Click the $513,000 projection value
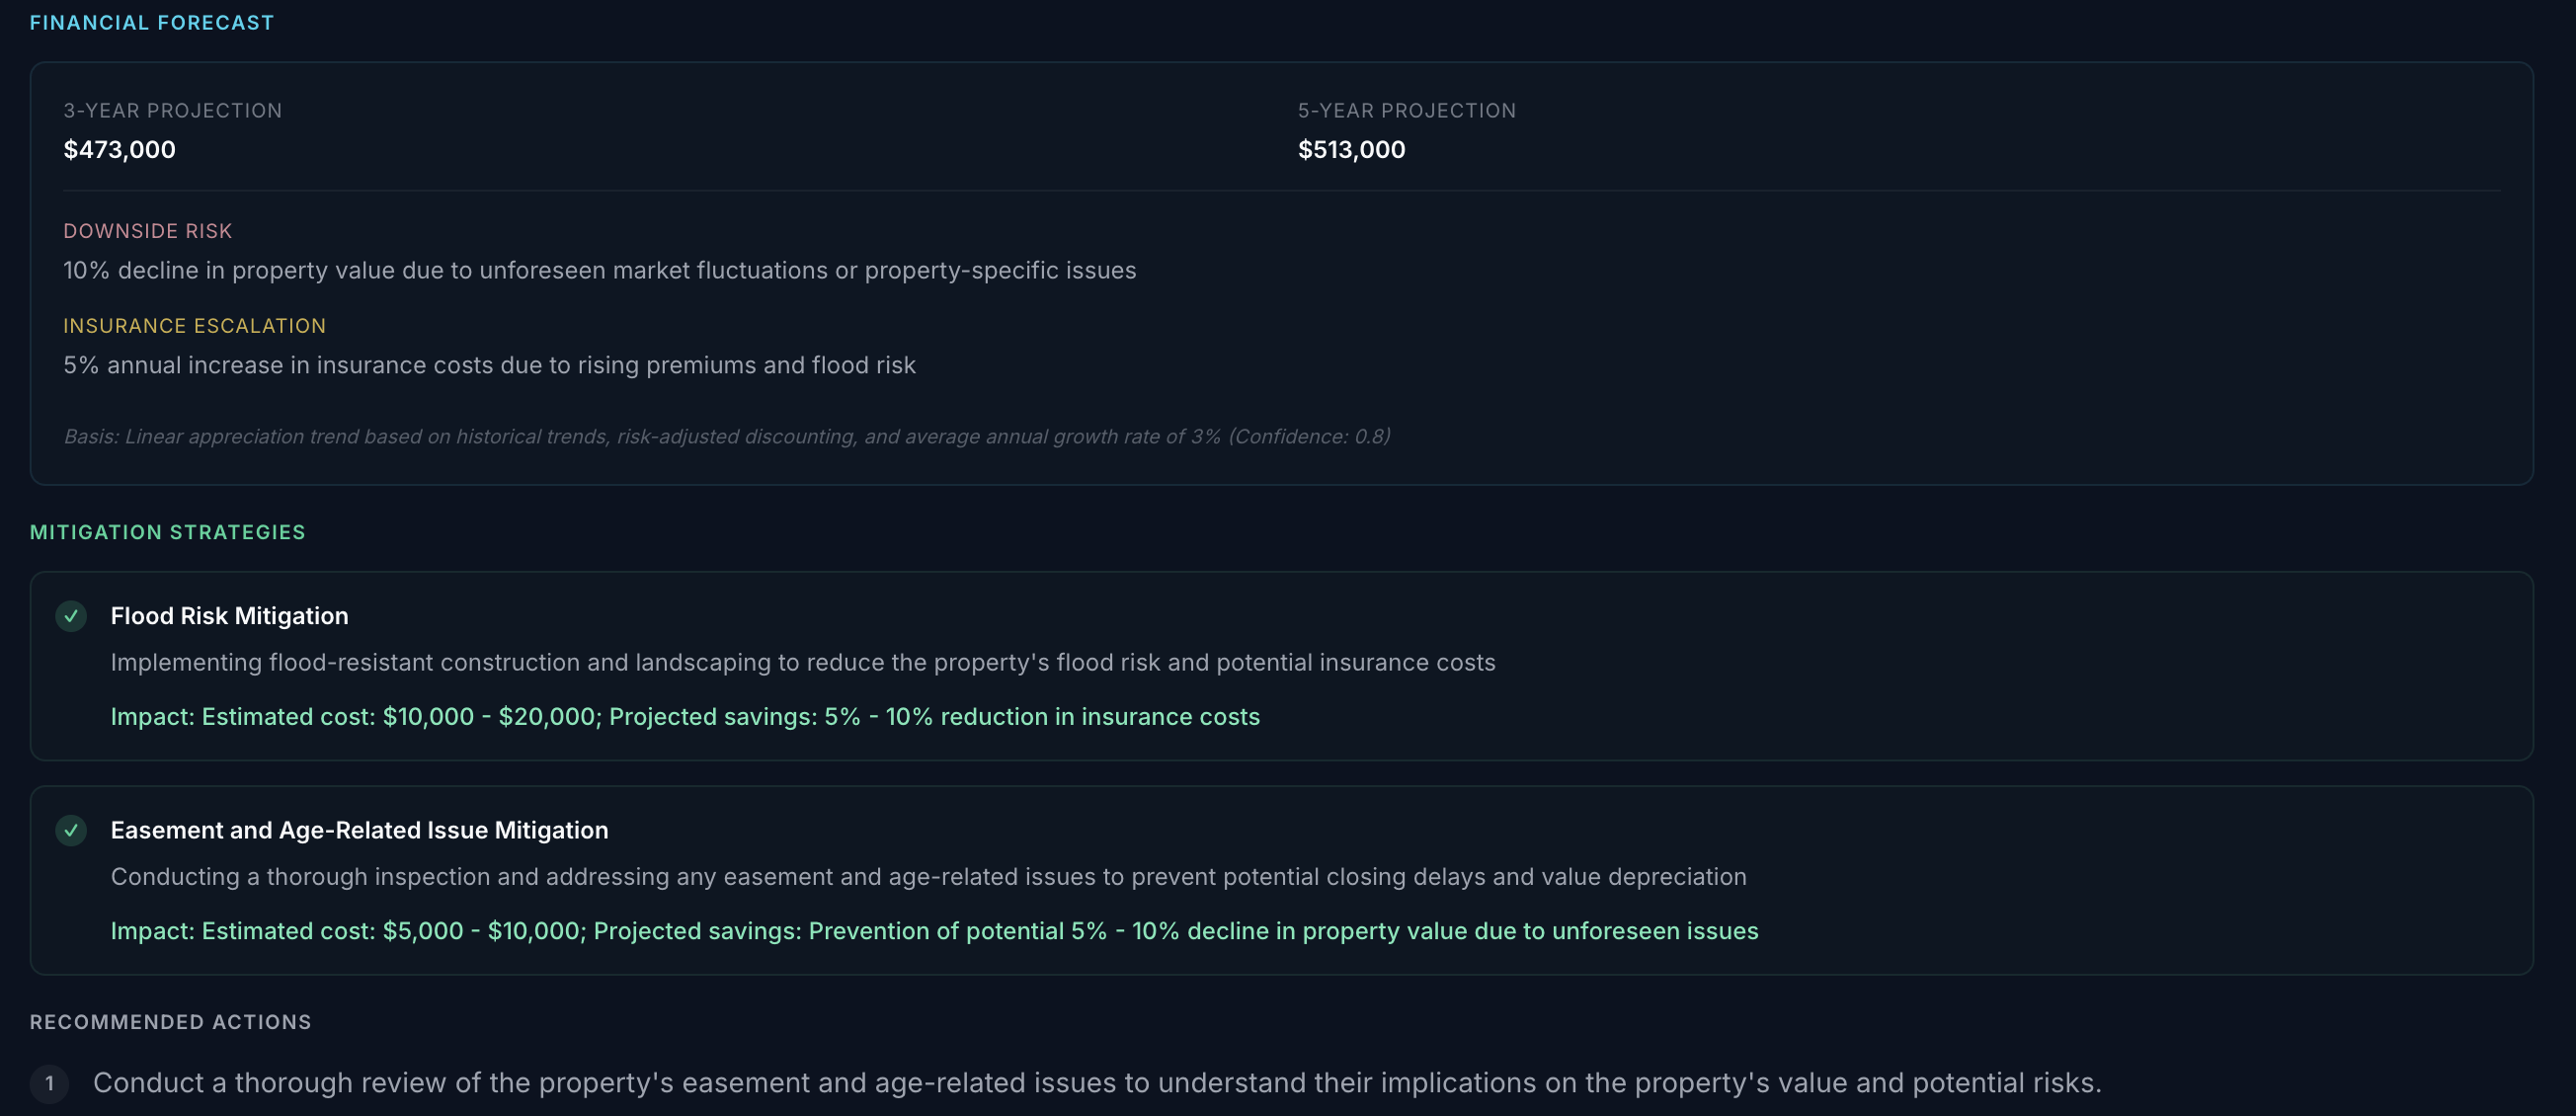 pyautogui.click(x=1351, y=150)
